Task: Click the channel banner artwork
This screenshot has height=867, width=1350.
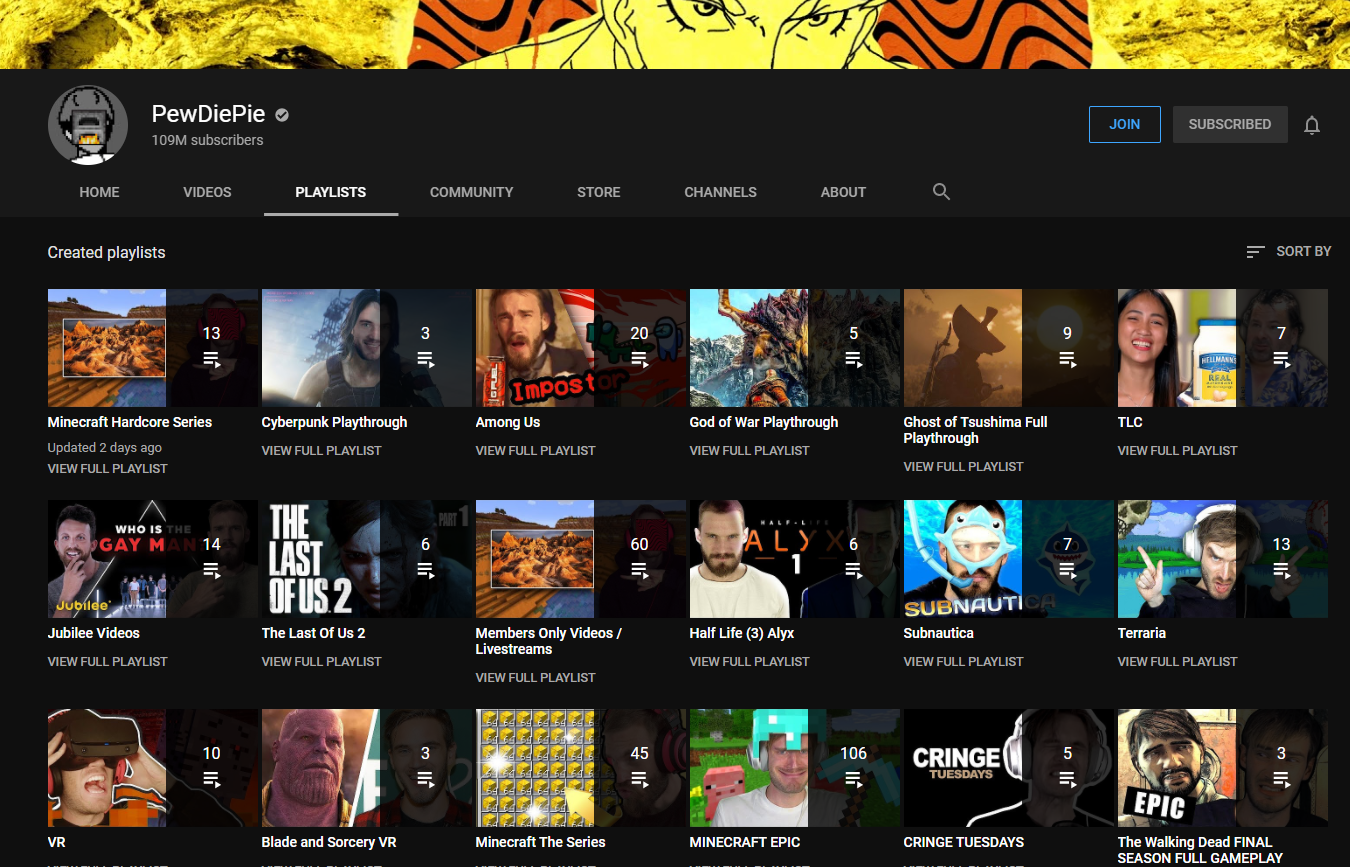Action: (x=675, y=34)
